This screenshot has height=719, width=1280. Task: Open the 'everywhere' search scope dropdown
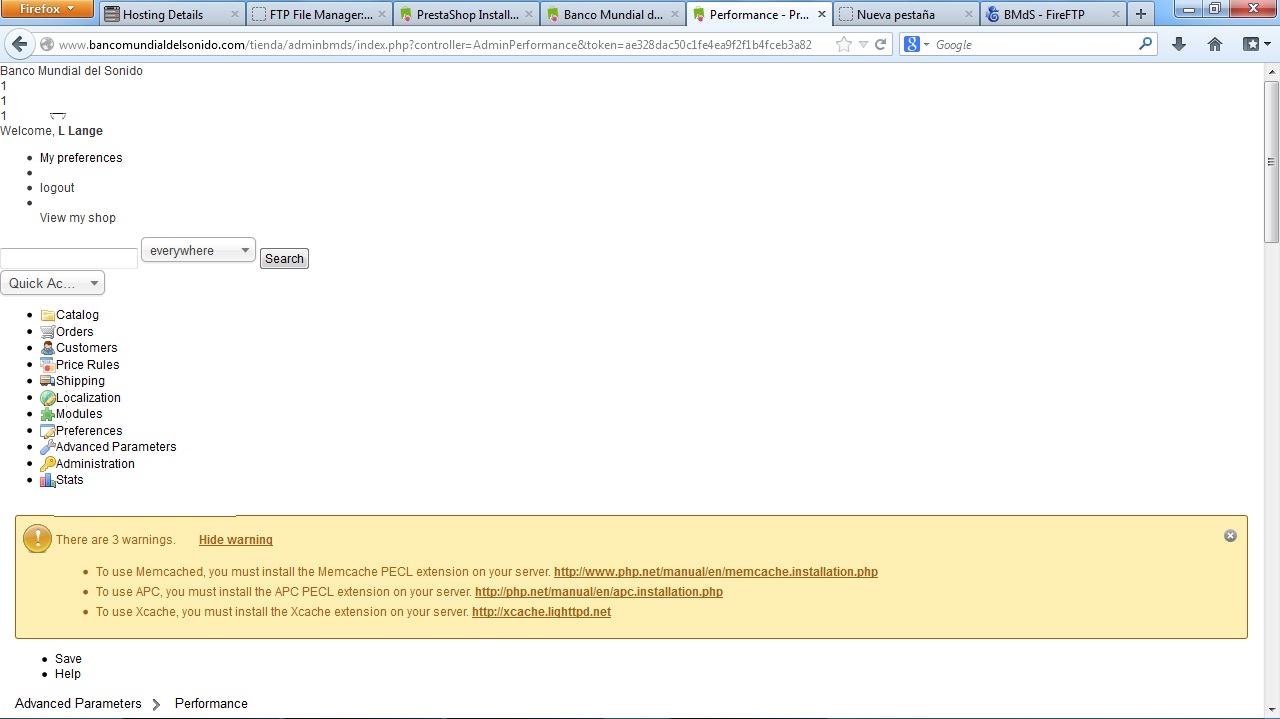pyautogui.click(x=198, y=250)
